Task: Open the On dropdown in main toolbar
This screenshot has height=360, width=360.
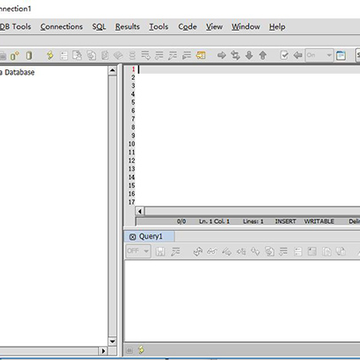Action: pos(319,55)
